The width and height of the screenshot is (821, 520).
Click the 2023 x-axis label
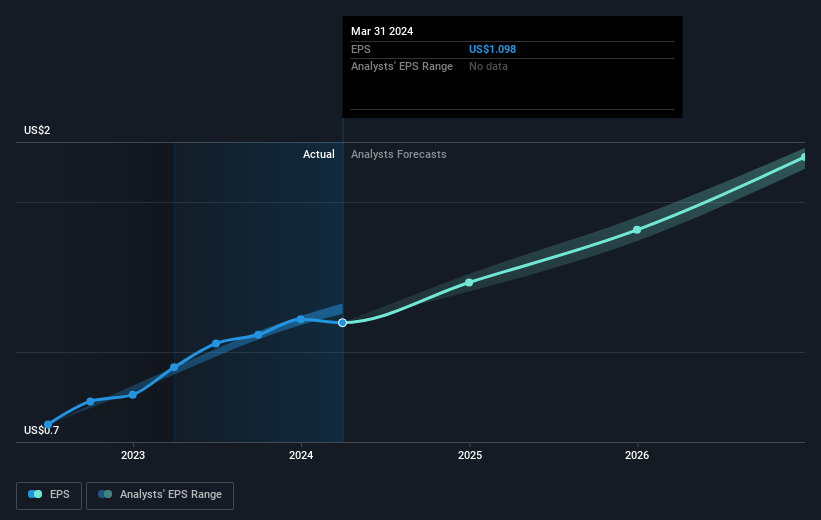click(133, 455)
